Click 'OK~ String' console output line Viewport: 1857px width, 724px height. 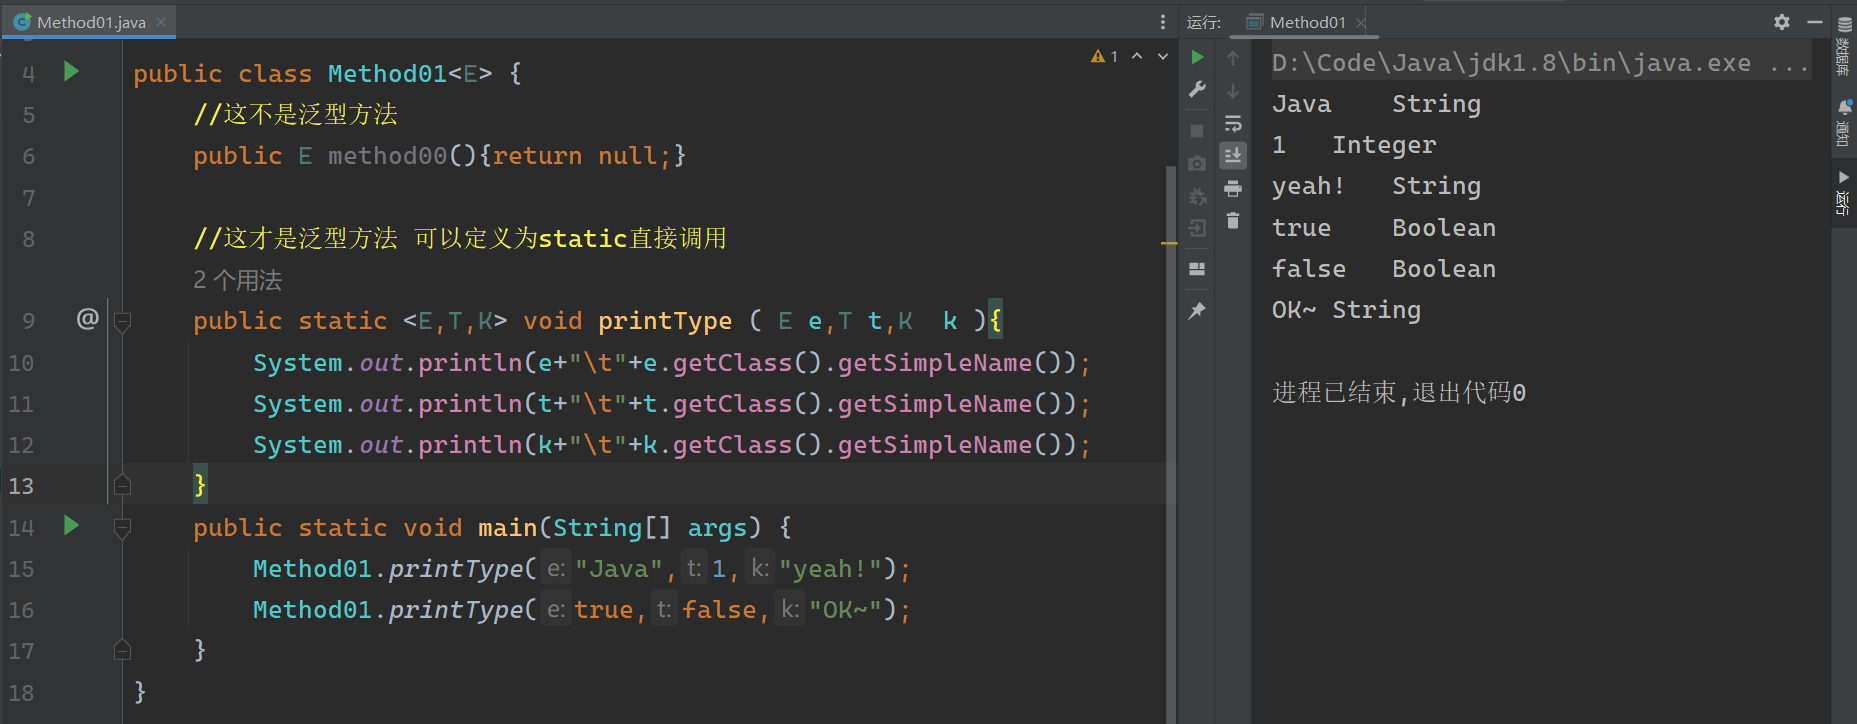1346,310
